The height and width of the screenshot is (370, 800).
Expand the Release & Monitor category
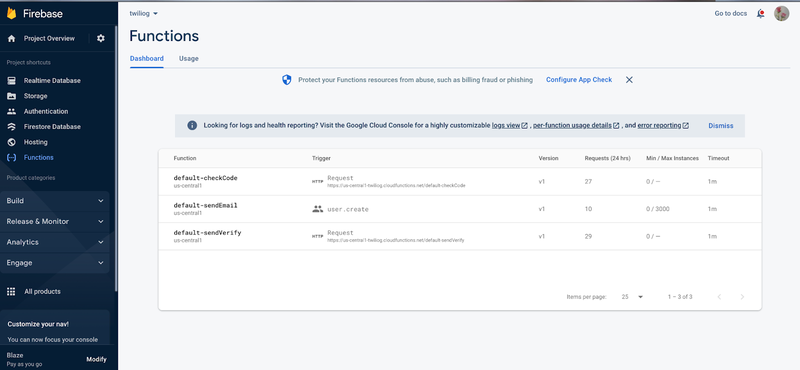[55, 221]
